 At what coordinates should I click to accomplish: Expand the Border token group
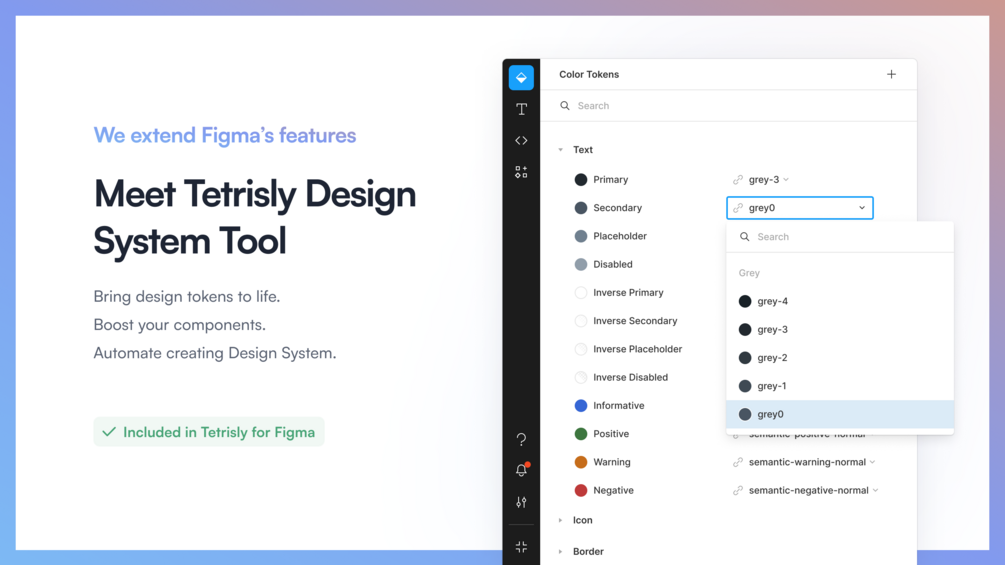click(560, 552)
